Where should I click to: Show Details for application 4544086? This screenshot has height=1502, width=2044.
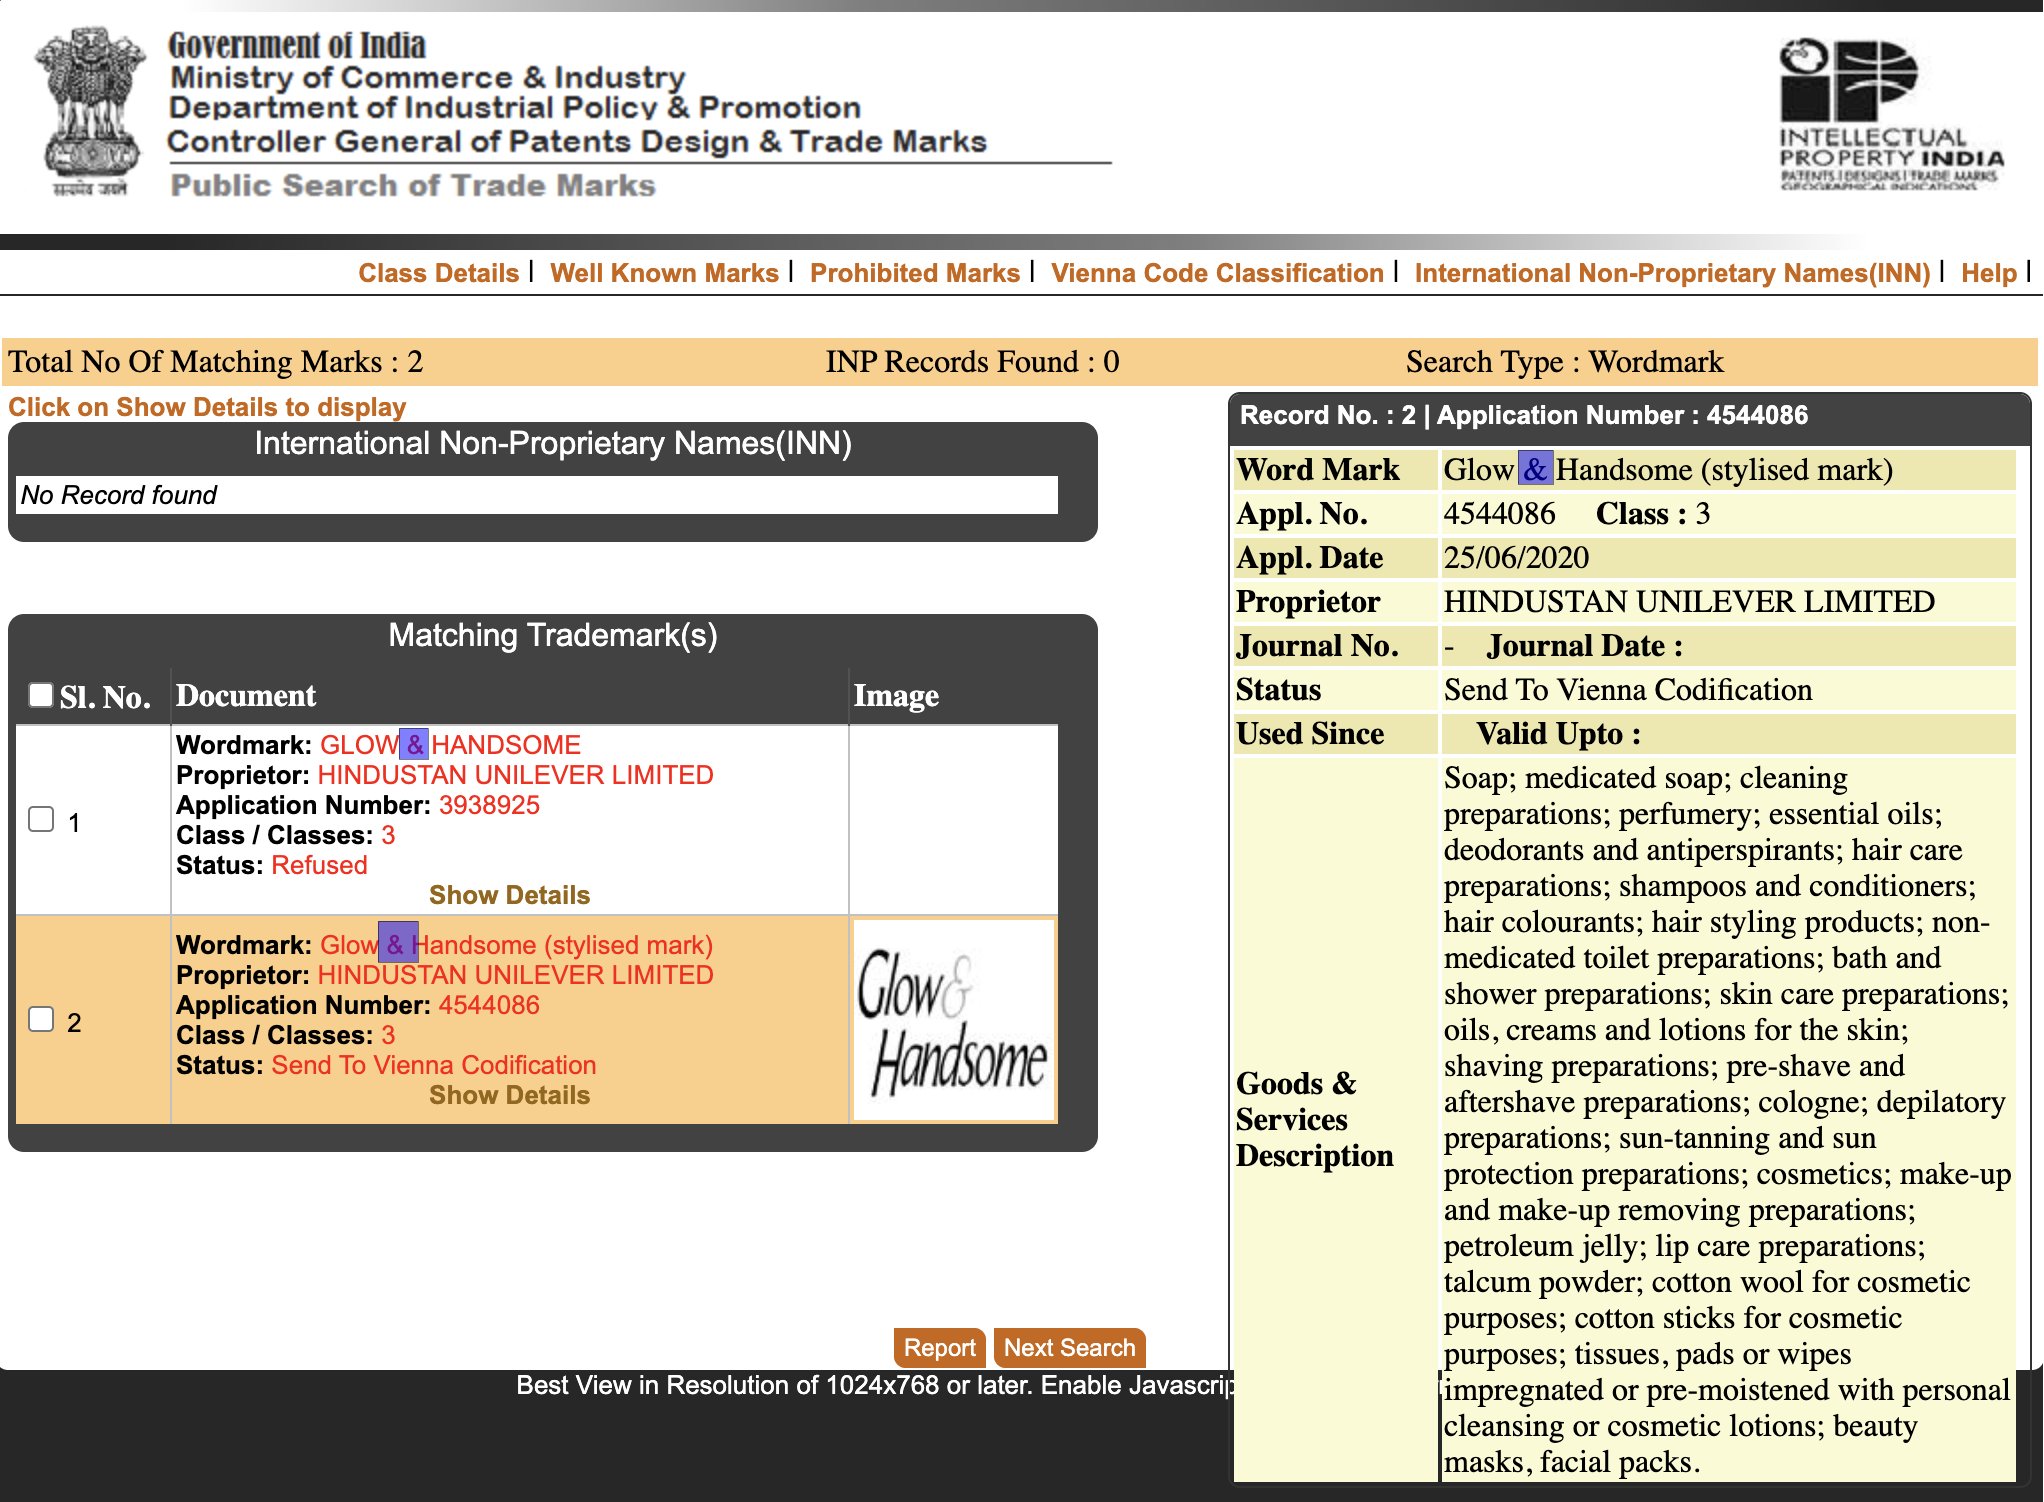pyautogui.click(x=509, y=1095)
